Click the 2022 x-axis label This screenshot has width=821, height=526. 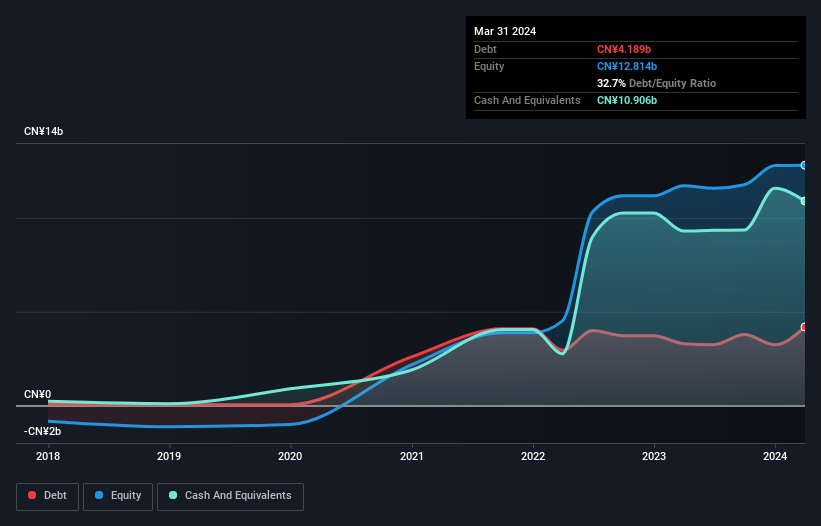[533, 456]
